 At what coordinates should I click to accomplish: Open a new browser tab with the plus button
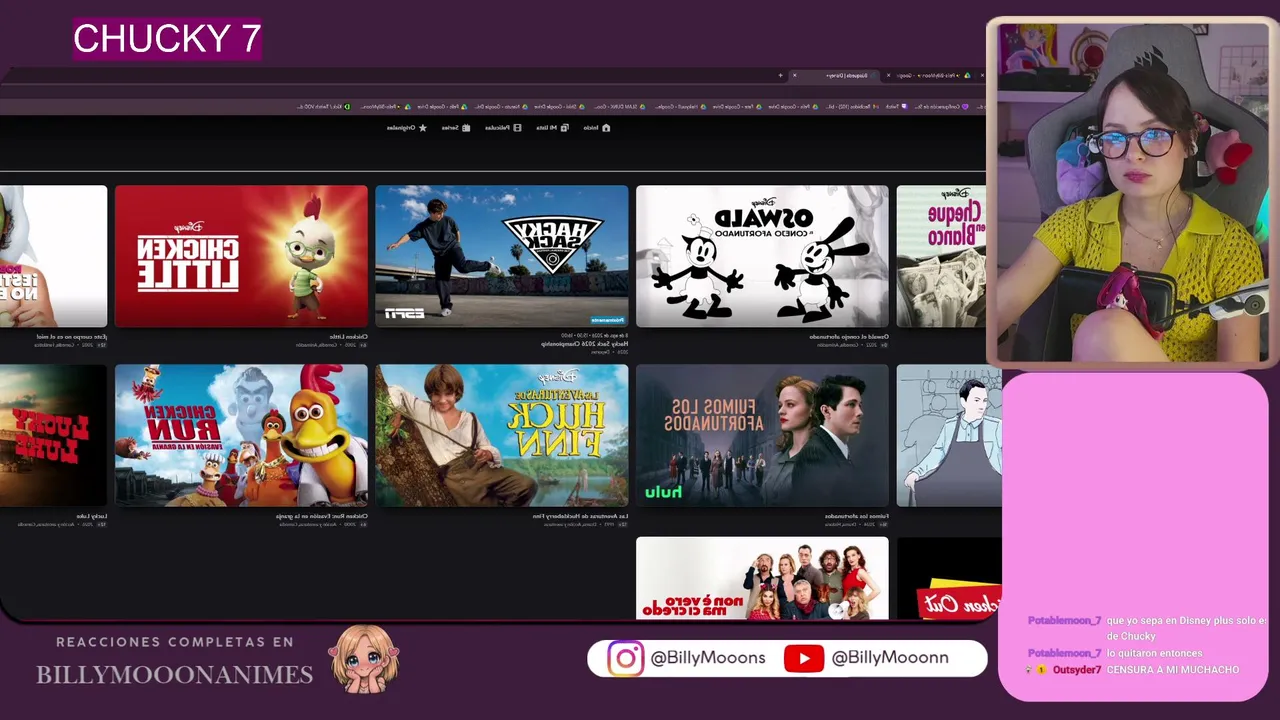coord(781,75)
